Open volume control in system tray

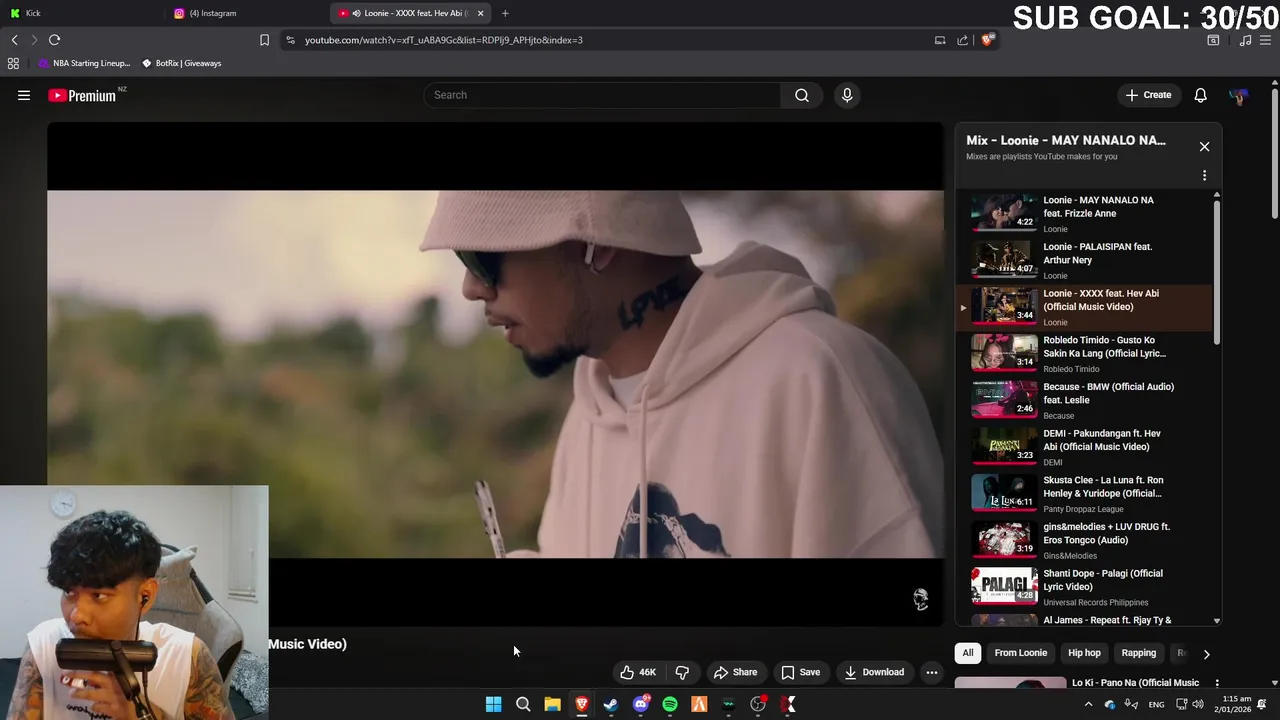coord(1198,705)
